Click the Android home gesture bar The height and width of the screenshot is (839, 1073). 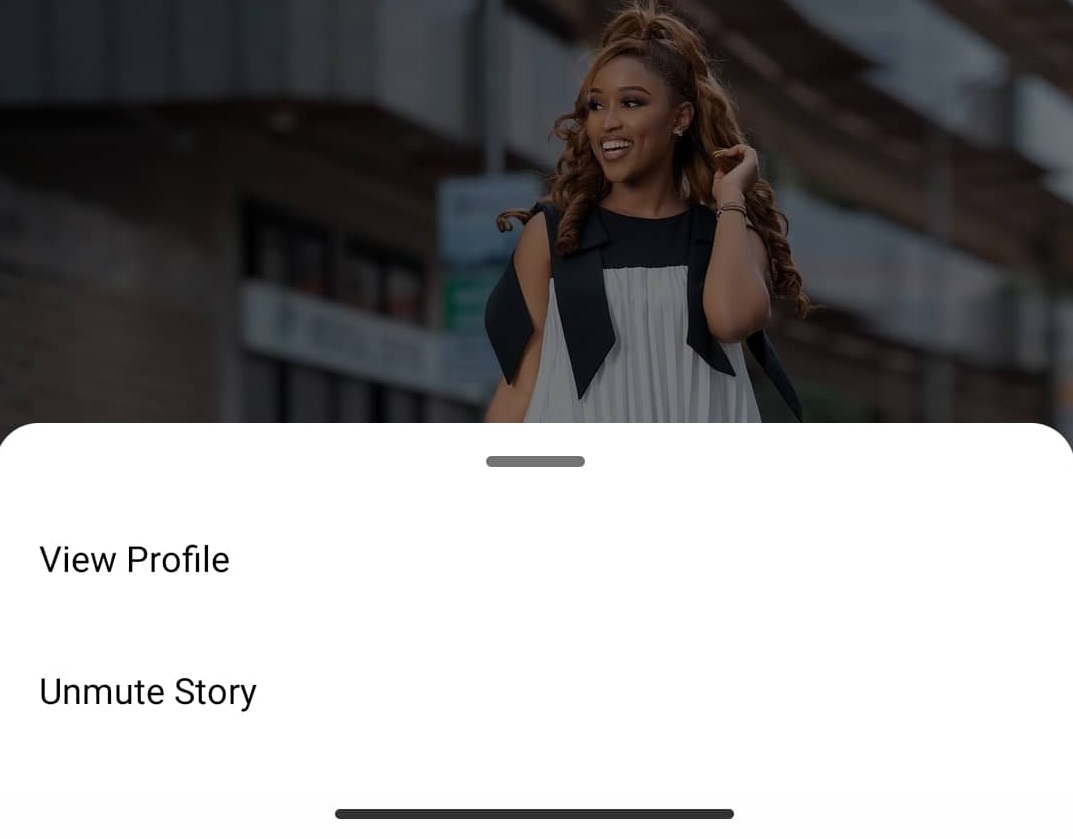point(534,814)
